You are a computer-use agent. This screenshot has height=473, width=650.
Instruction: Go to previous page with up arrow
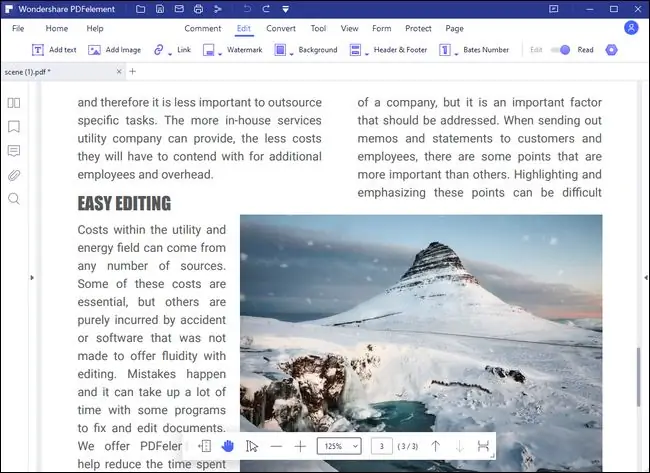[x=435, y=446]
